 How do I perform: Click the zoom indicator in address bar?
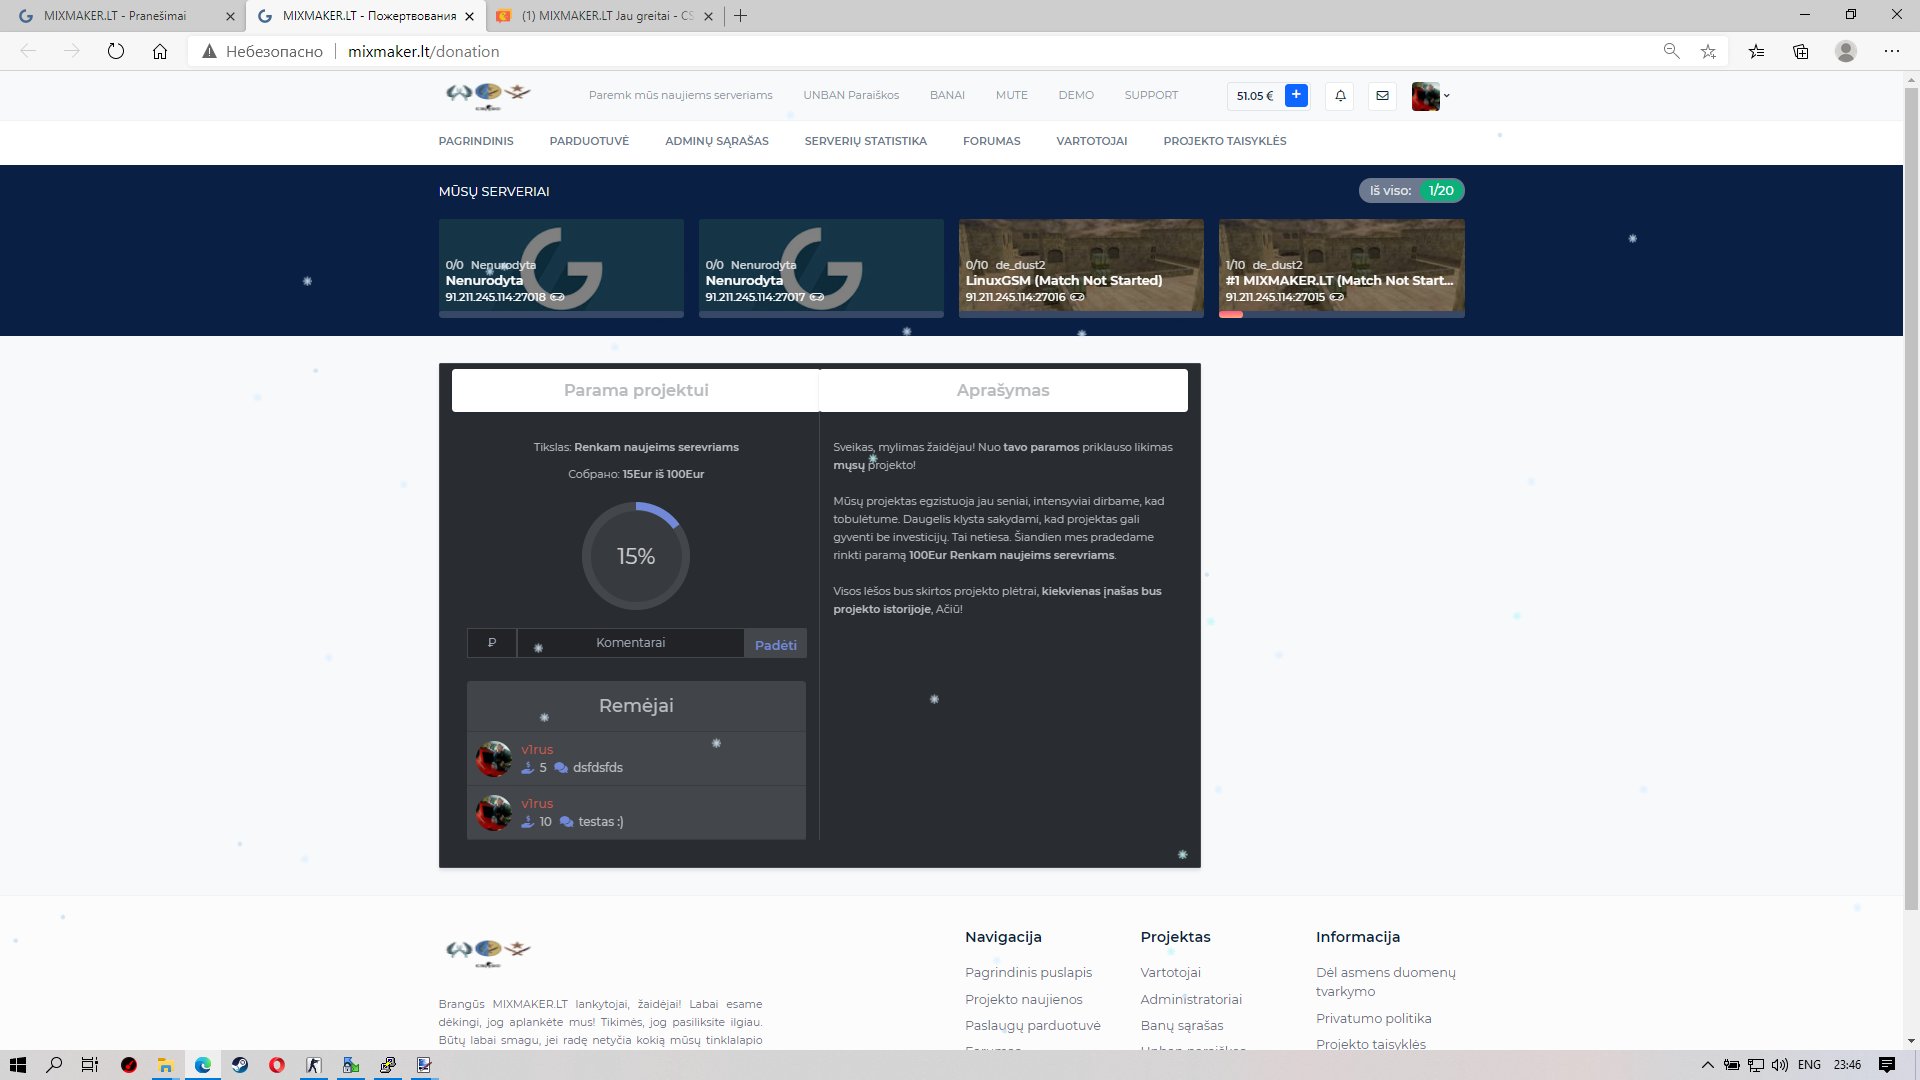[x=1671, y=51]
